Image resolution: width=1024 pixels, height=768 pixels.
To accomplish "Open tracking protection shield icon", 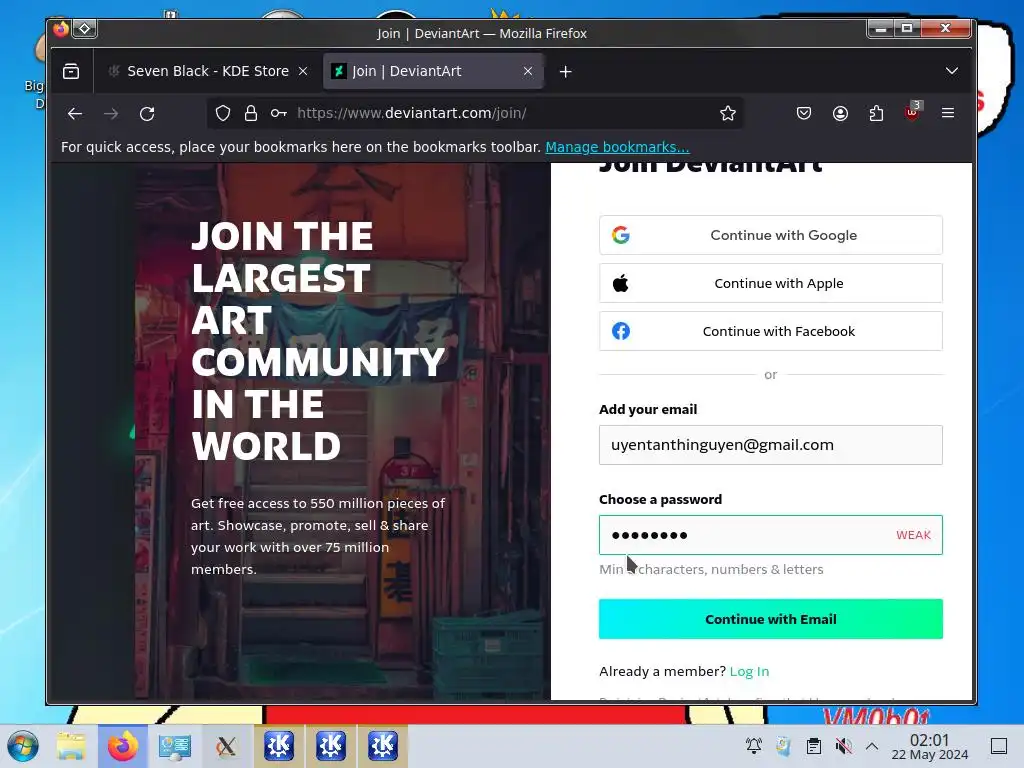I will coord(223,114).
